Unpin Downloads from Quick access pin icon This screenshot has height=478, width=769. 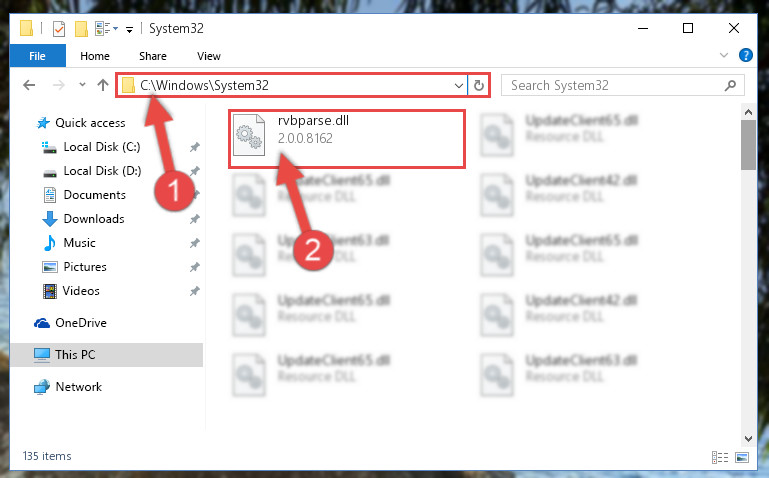pyautogui.click(x=195, y=219)
